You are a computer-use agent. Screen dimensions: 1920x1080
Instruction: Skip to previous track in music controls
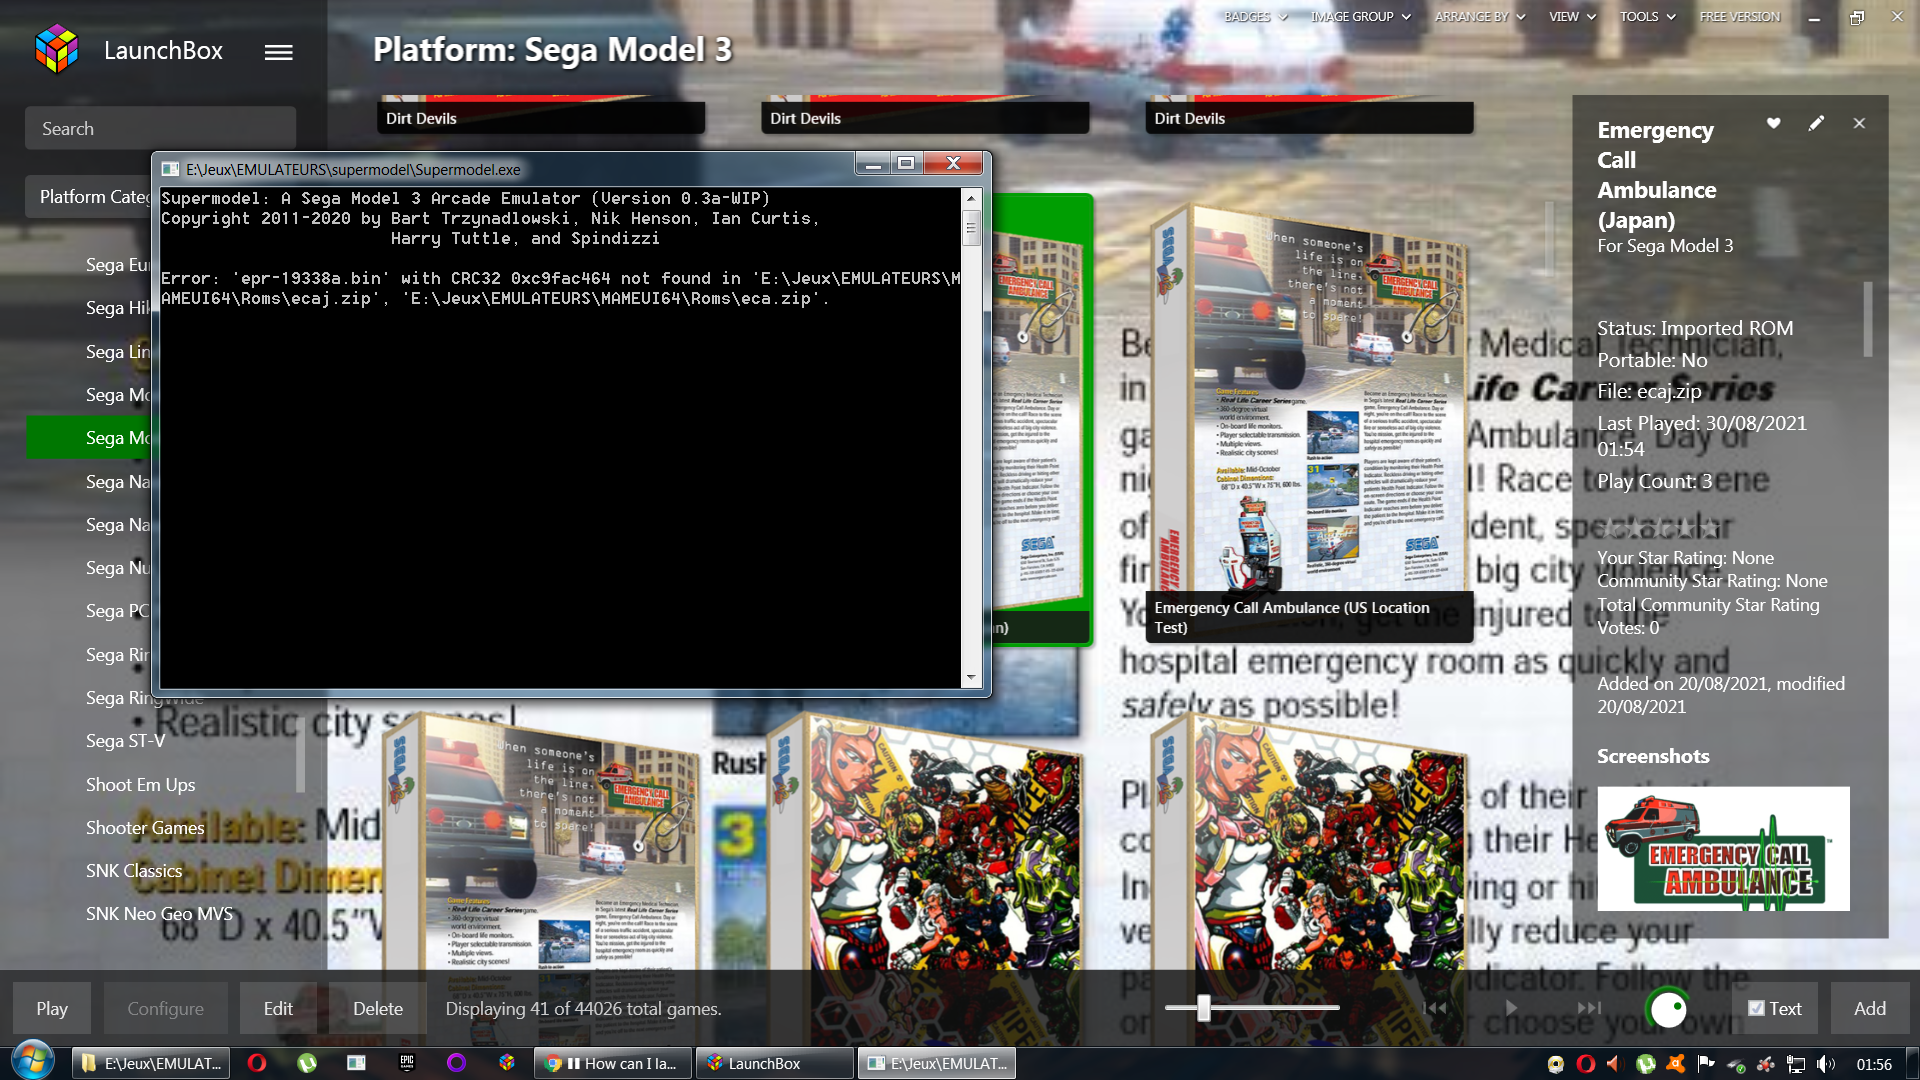tap(1435, 1008)
